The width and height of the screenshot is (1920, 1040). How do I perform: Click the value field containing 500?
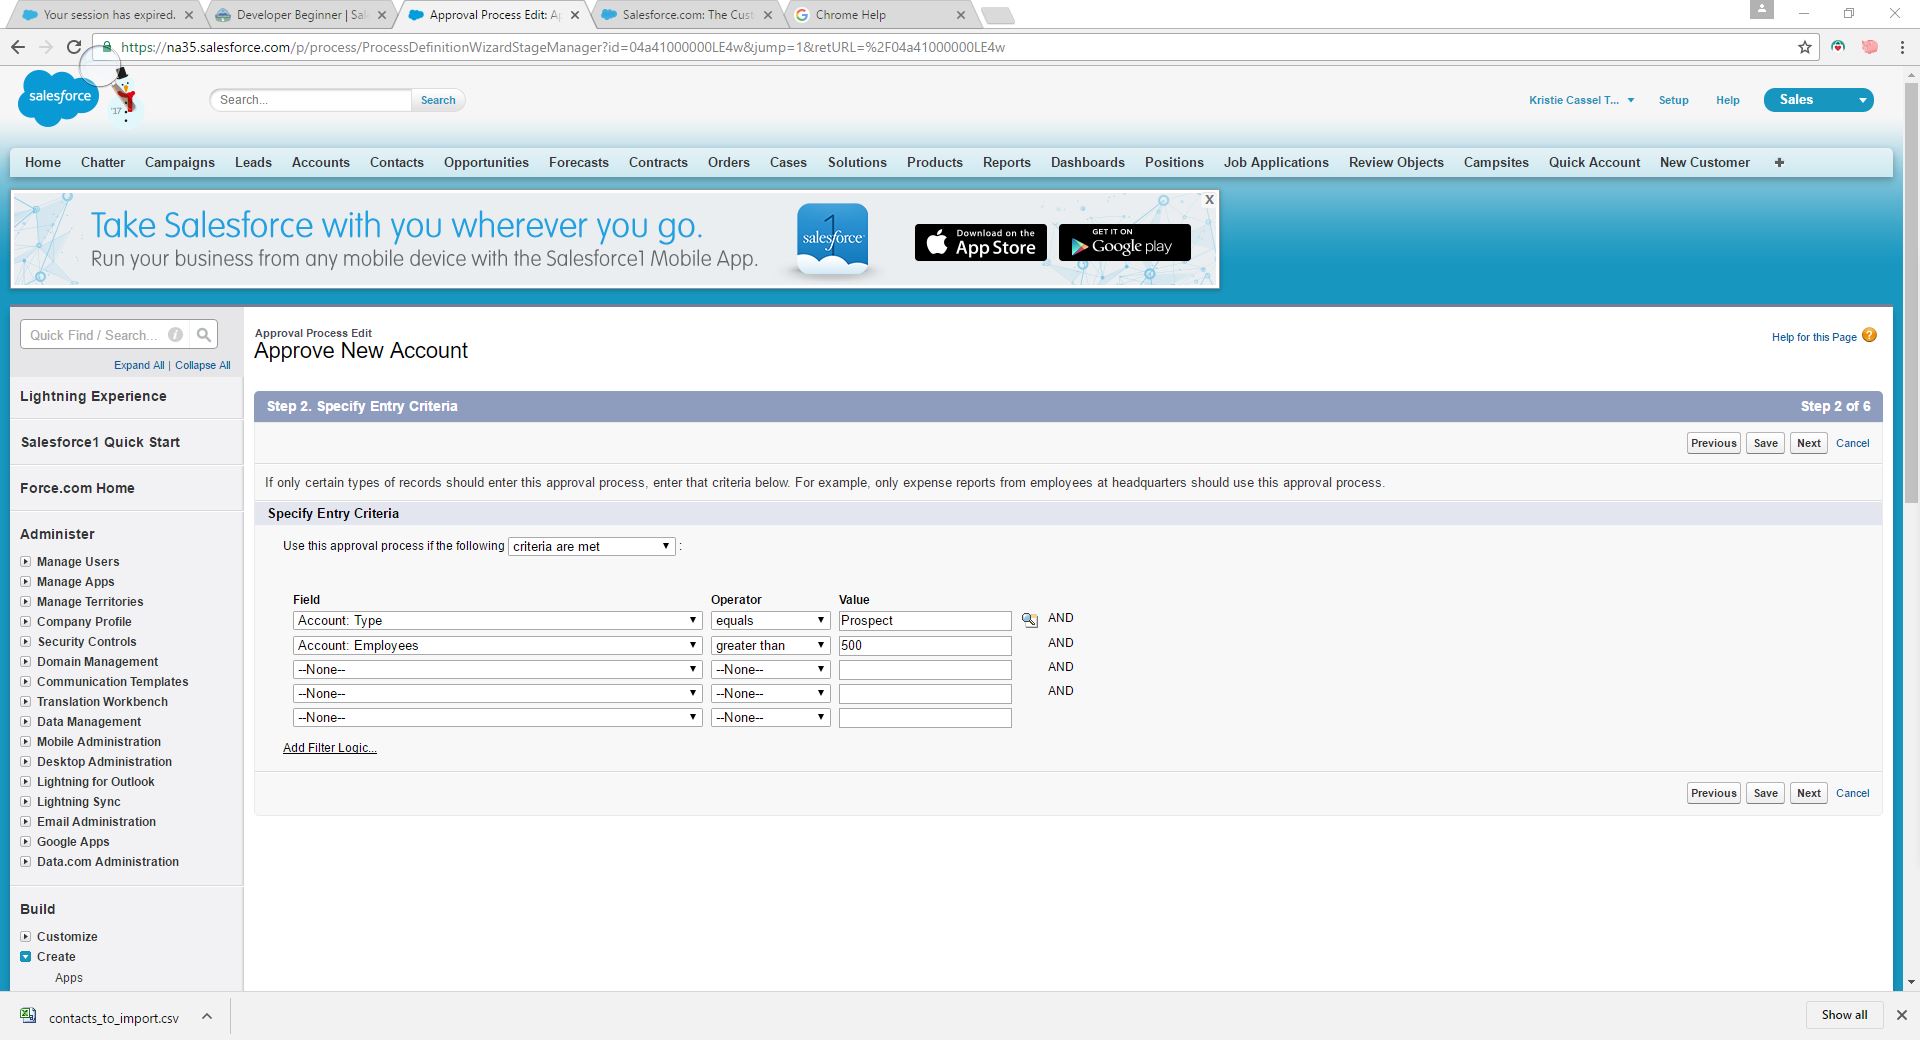click(x=924, y=645)
